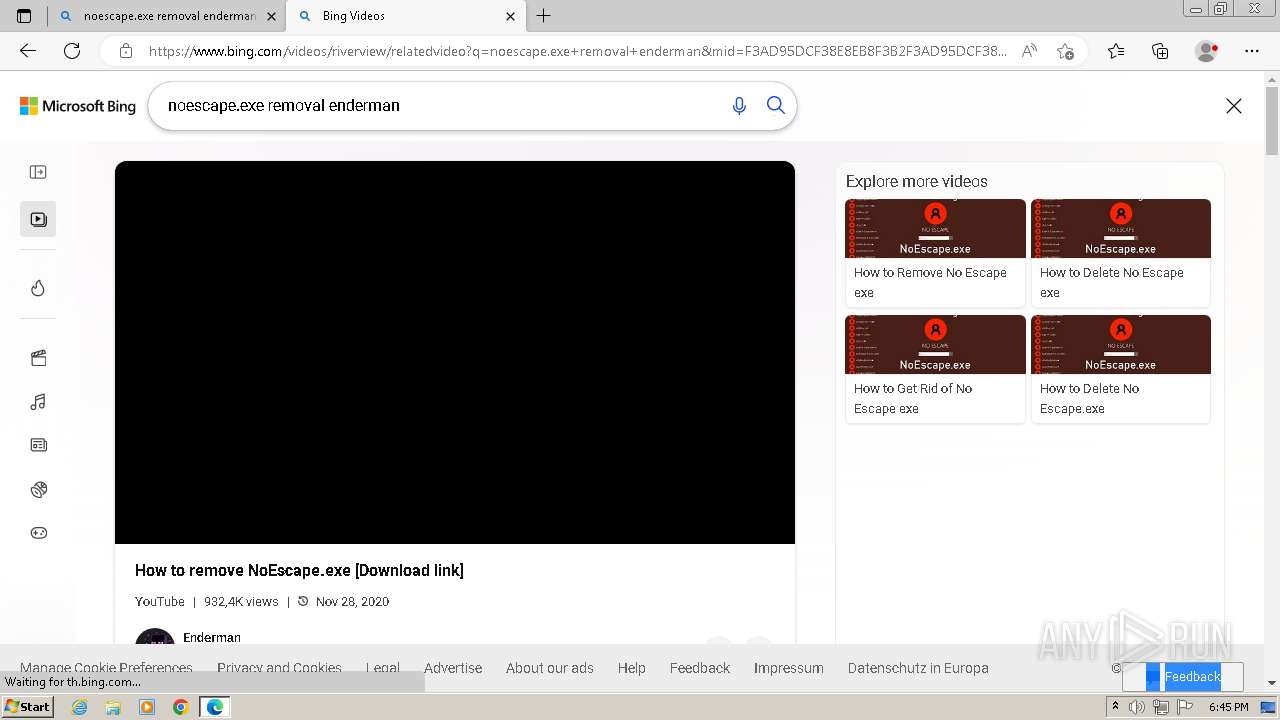Edit the Bing search query field

pyautogui.click(x=440, y=105)
